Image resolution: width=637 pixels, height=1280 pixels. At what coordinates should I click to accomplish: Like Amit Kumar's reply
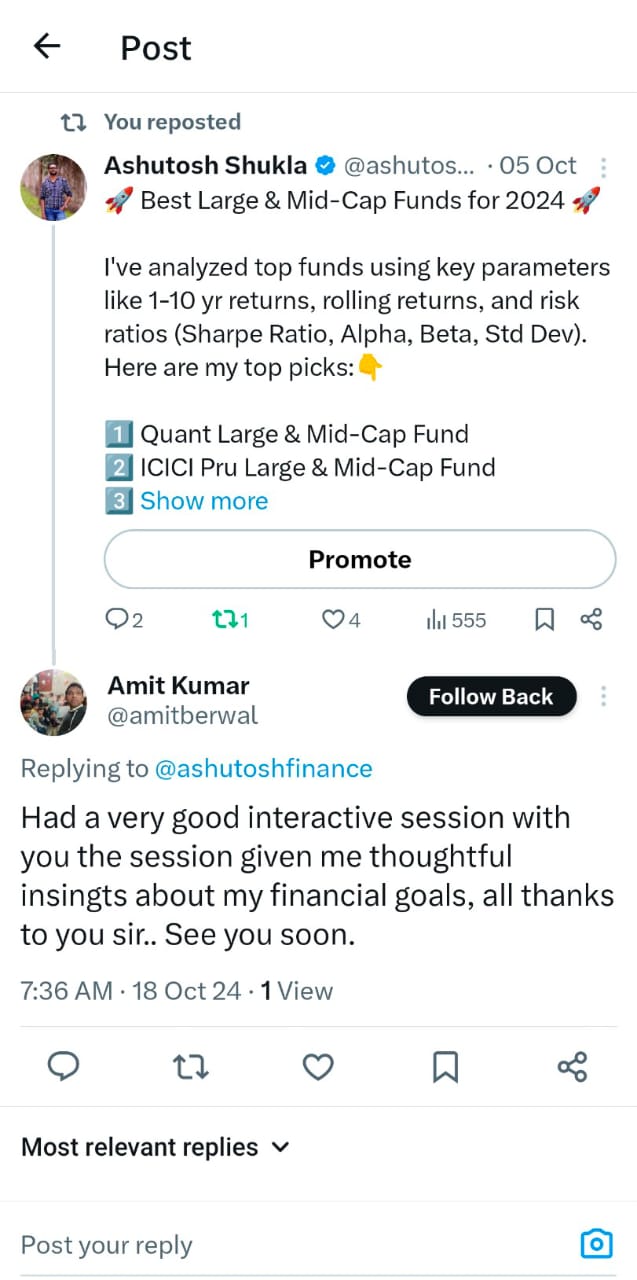[x=318, y=1067]
